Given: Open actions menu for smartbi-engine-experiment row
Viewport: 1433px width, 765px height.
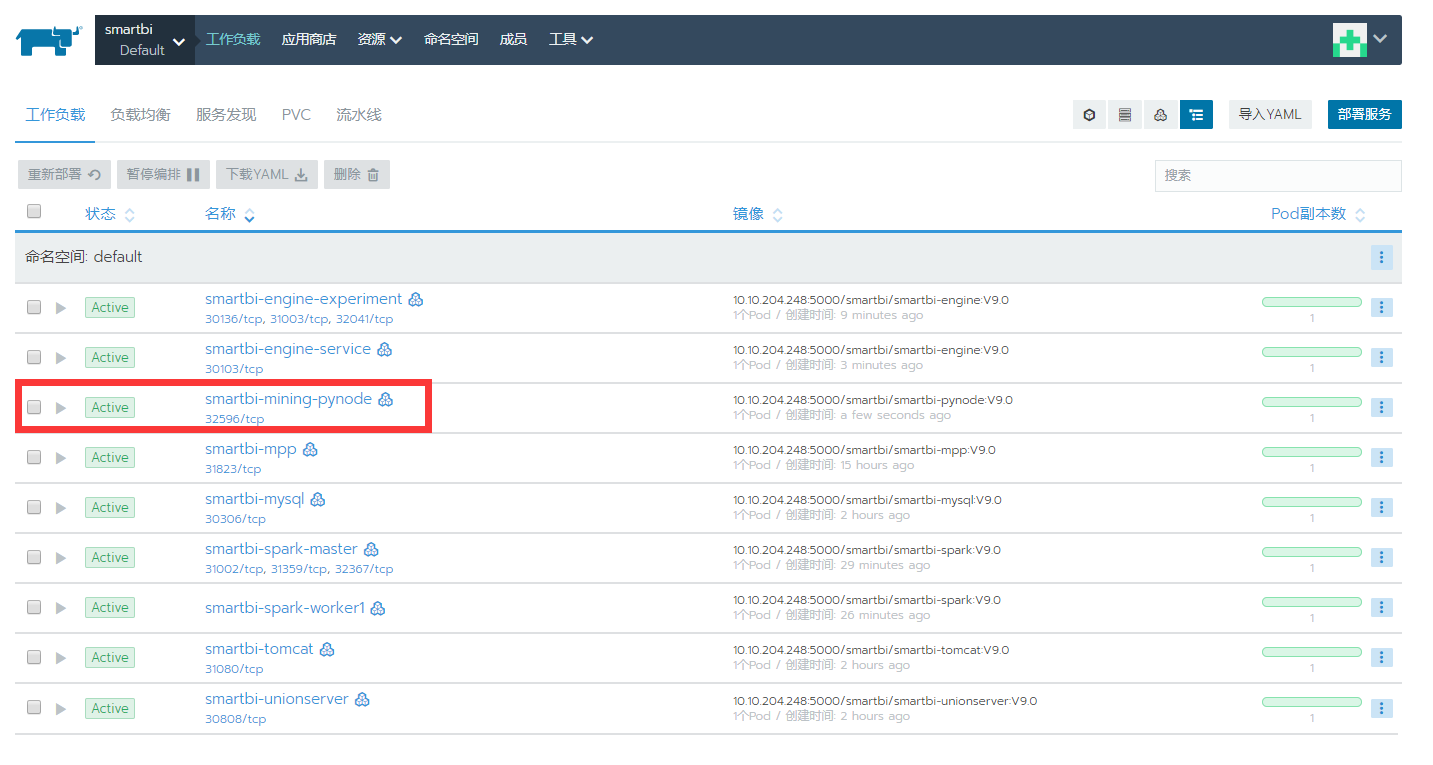Looking at the screenshot, I should click(x=1381, y=307).
